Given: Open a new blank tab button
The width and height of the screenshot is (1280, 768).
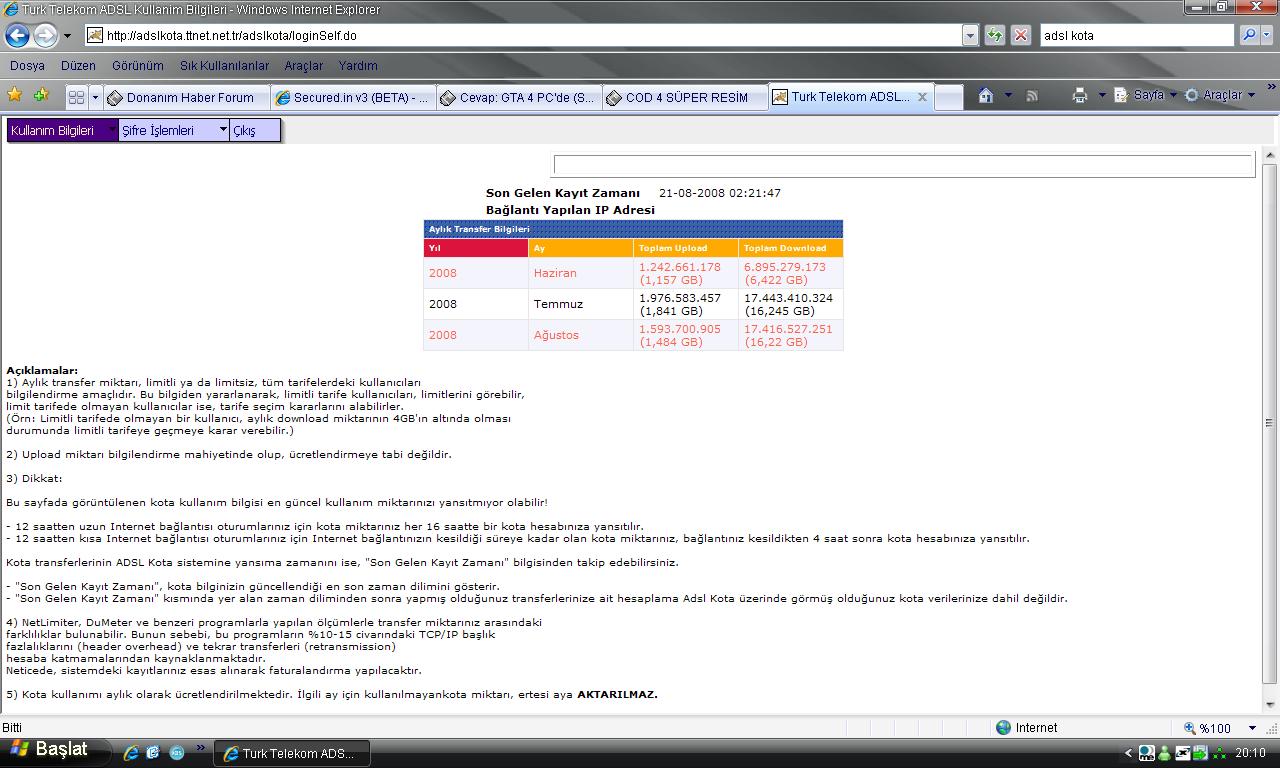Looking at the screenshot, I should point(948,97).
